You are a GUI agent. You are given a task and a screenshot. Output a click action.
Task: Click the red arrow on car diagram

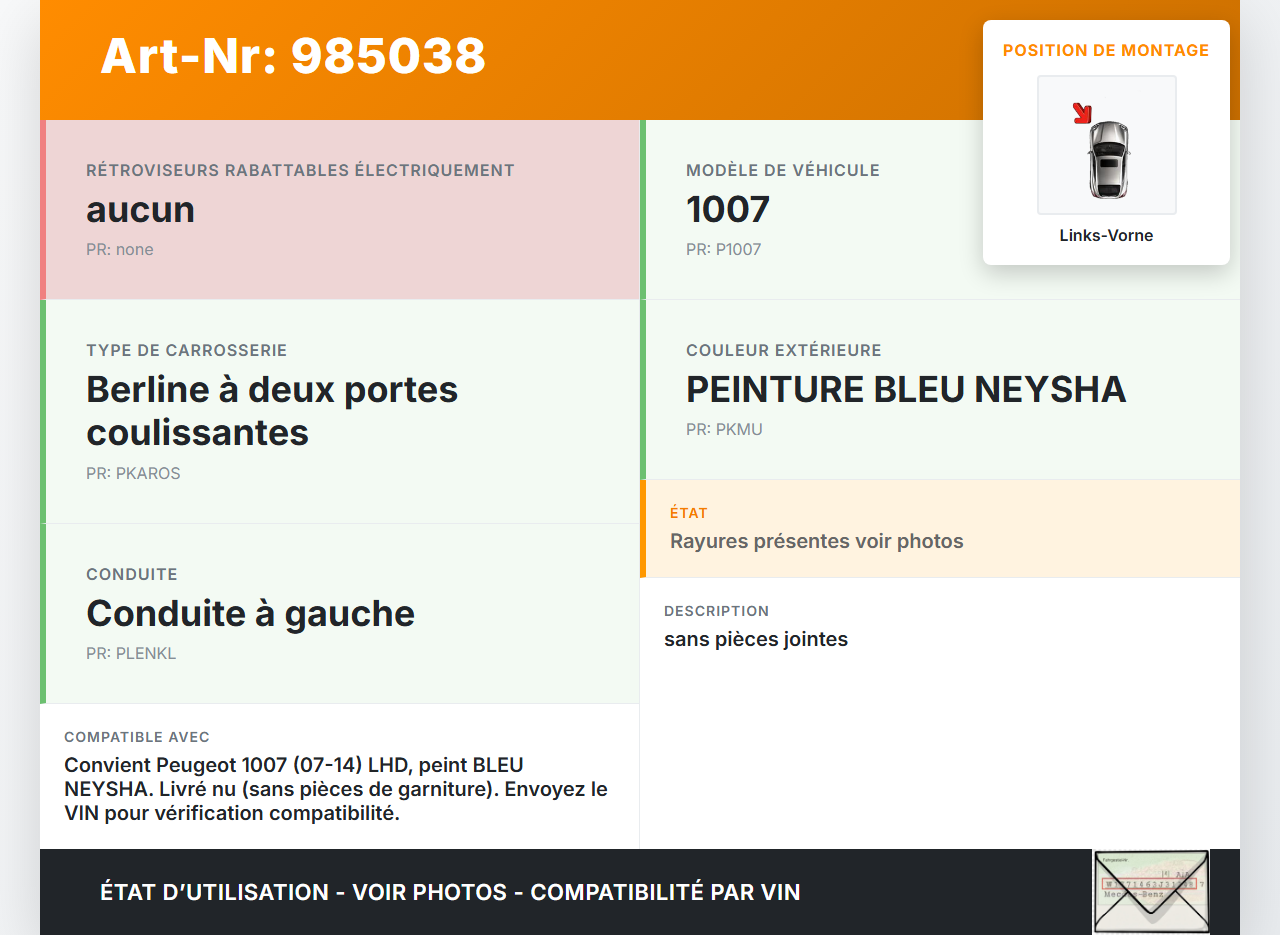[1082, 113]
